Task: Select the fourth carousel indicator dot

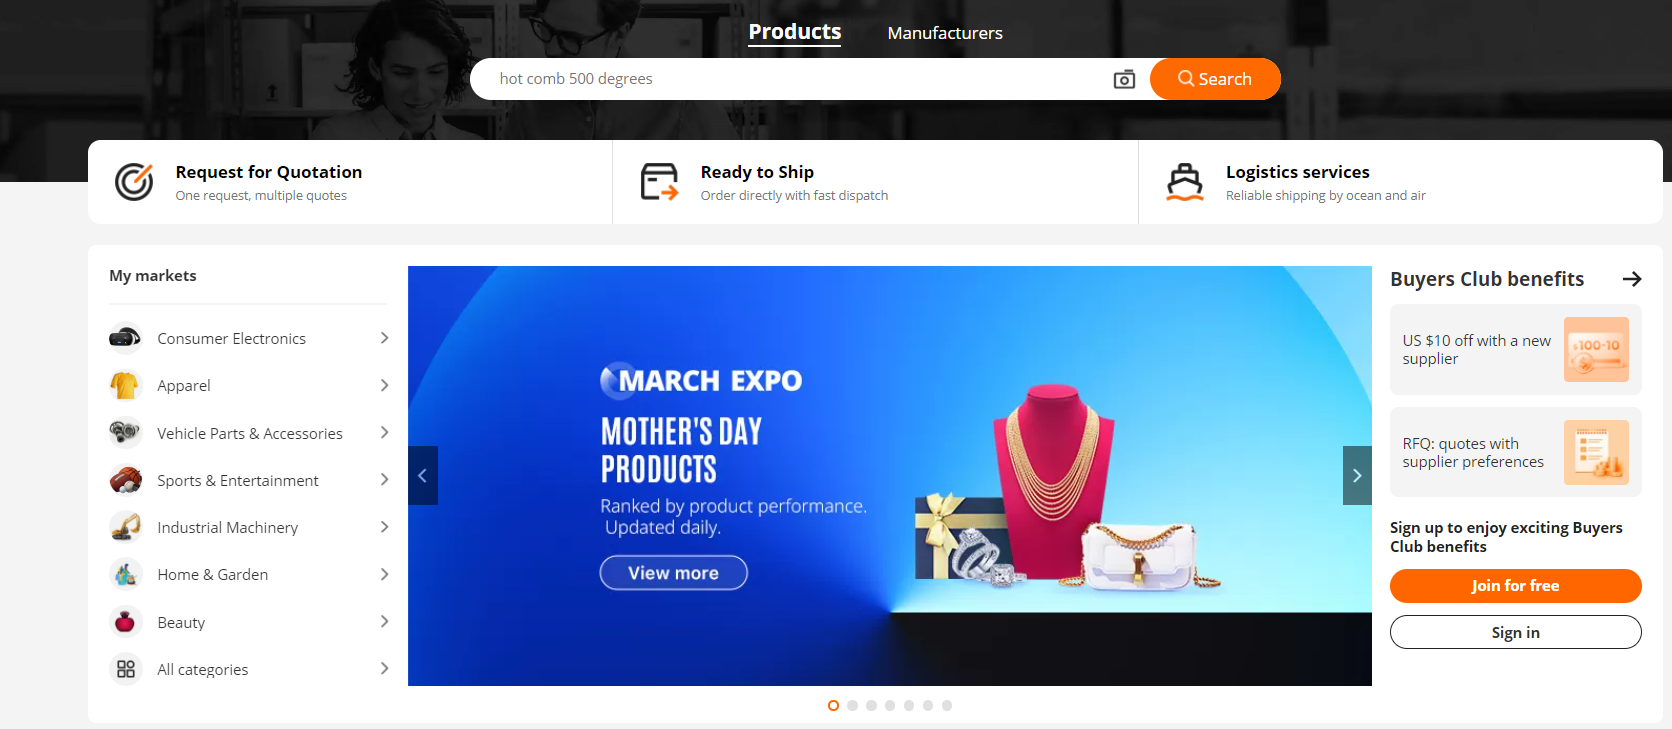Action: [x=890, y=705]
